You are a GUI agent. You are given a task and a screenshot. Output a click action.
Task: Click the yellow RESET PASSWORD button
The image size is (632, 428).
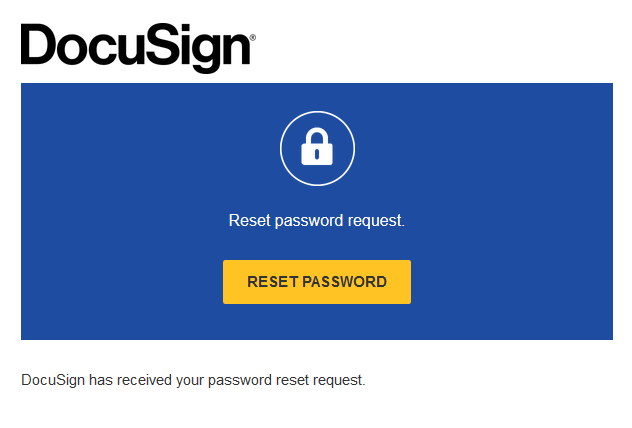click(316, 282)
